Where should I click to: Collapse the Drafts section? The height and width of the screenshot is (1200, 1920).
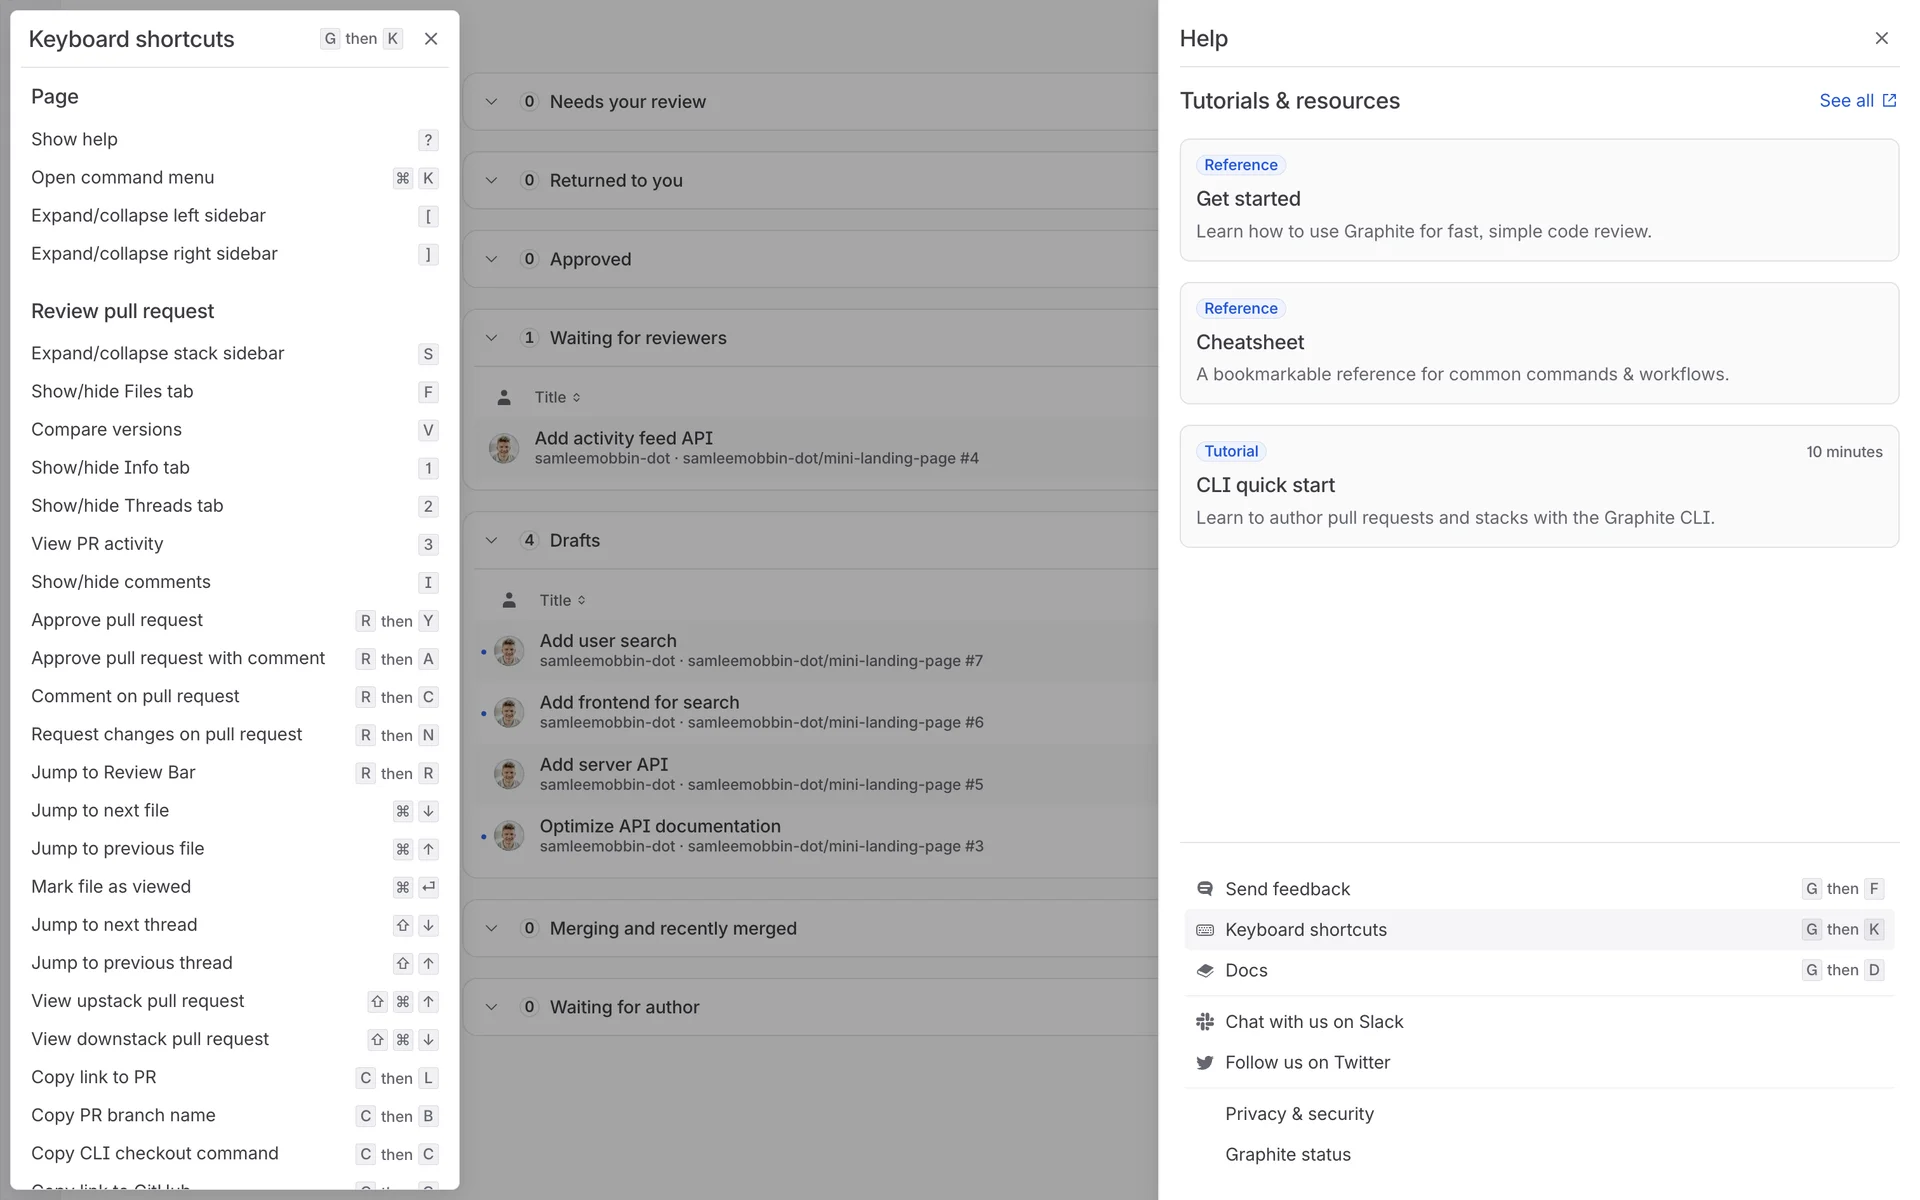point(491,540)
